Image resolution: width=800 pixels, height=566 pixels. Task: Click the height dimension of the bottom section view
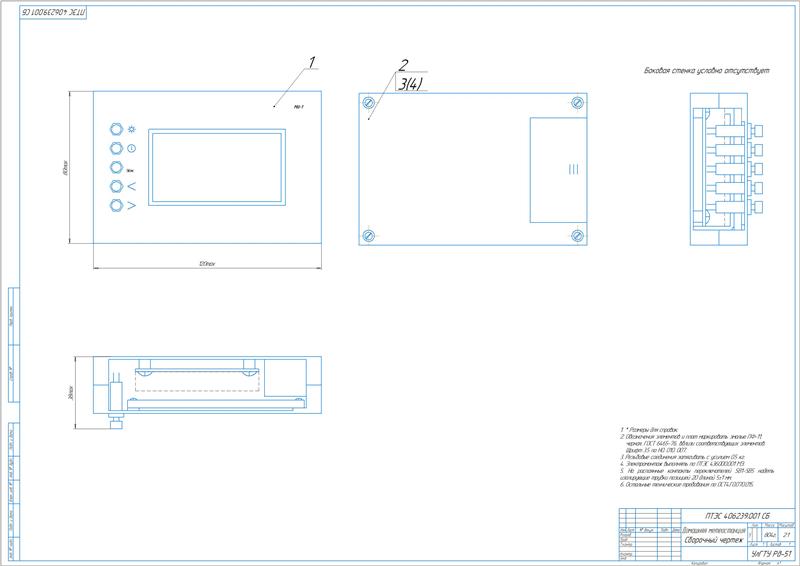[x=70, y=392]
